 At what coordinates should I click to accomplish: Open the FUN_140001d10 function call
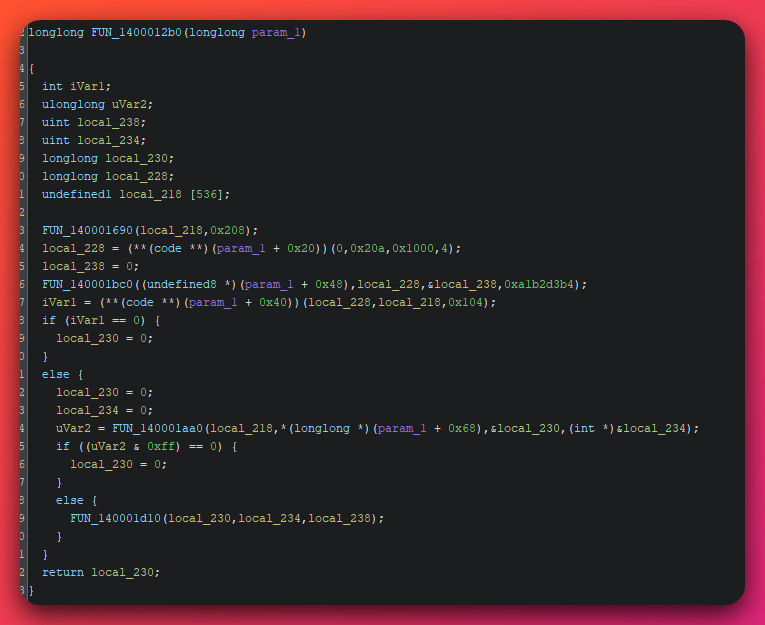click(x=115, y=518)
